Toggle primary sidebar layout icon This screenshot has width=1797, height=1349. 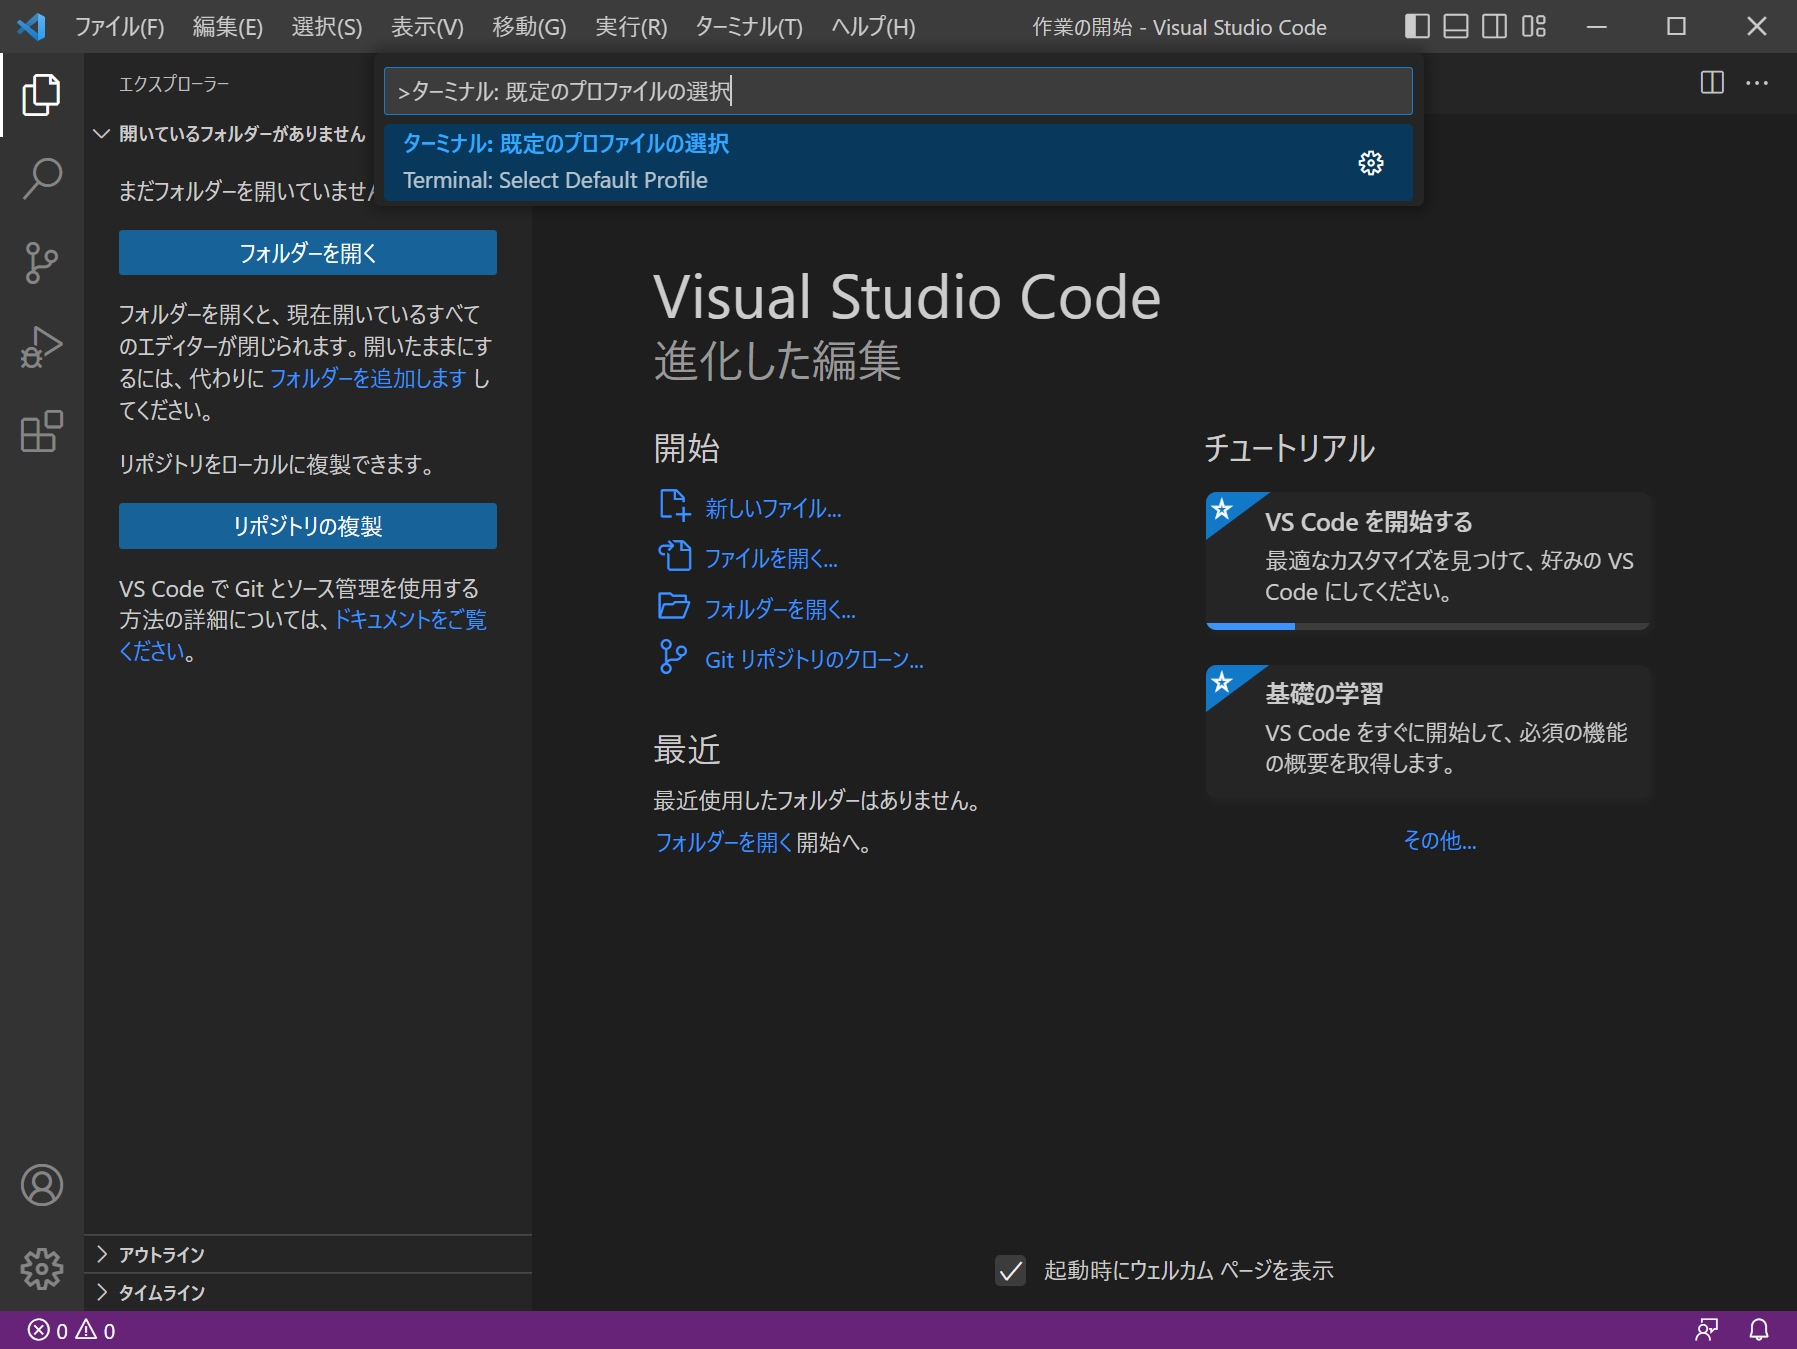[1417, 26]
